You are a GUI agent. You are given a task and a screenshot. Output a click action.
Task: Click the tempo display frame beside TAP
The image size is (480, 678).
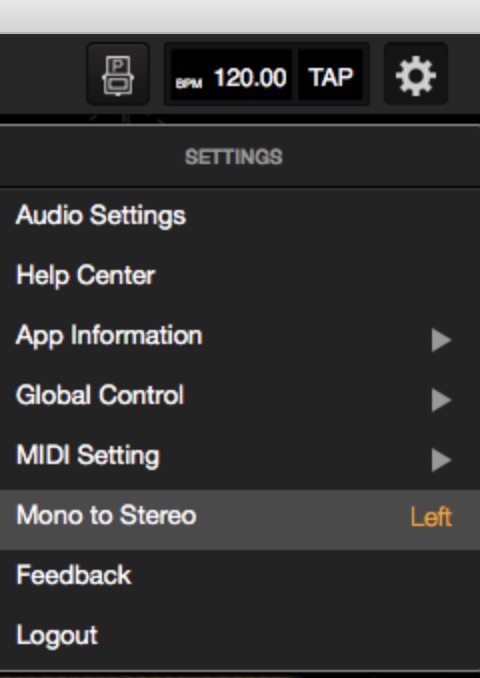[x=267, y=74]
